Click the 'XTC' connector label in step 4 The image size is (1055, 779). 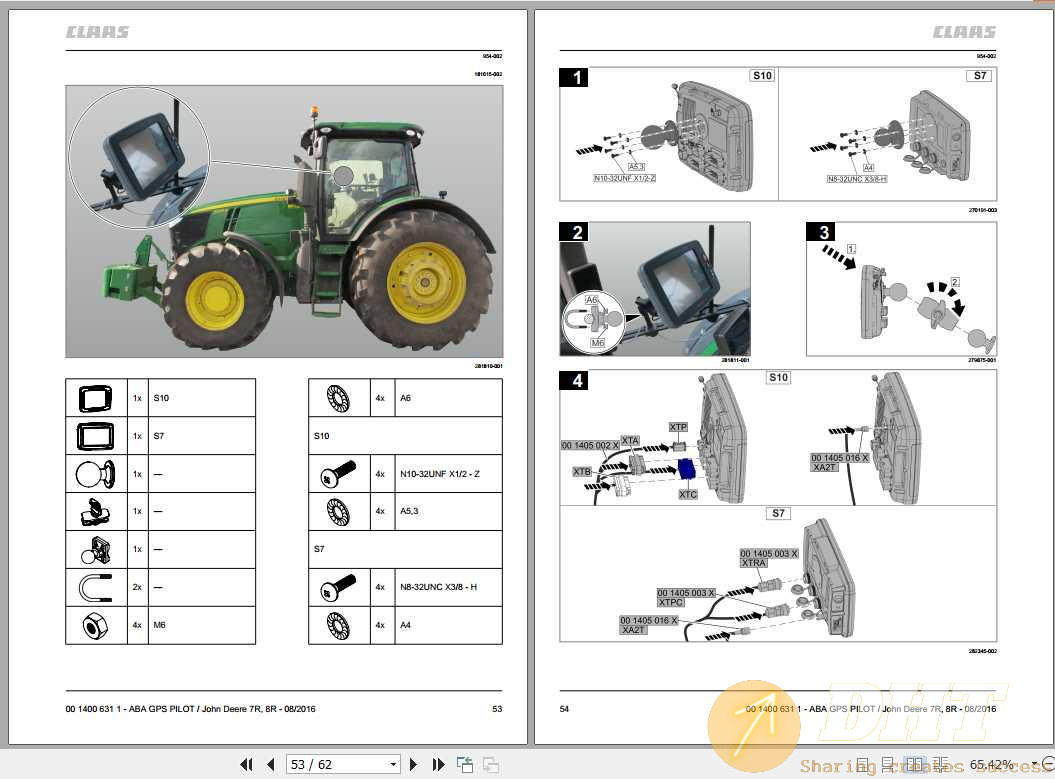pyautogui.click(x=688, y=494)
